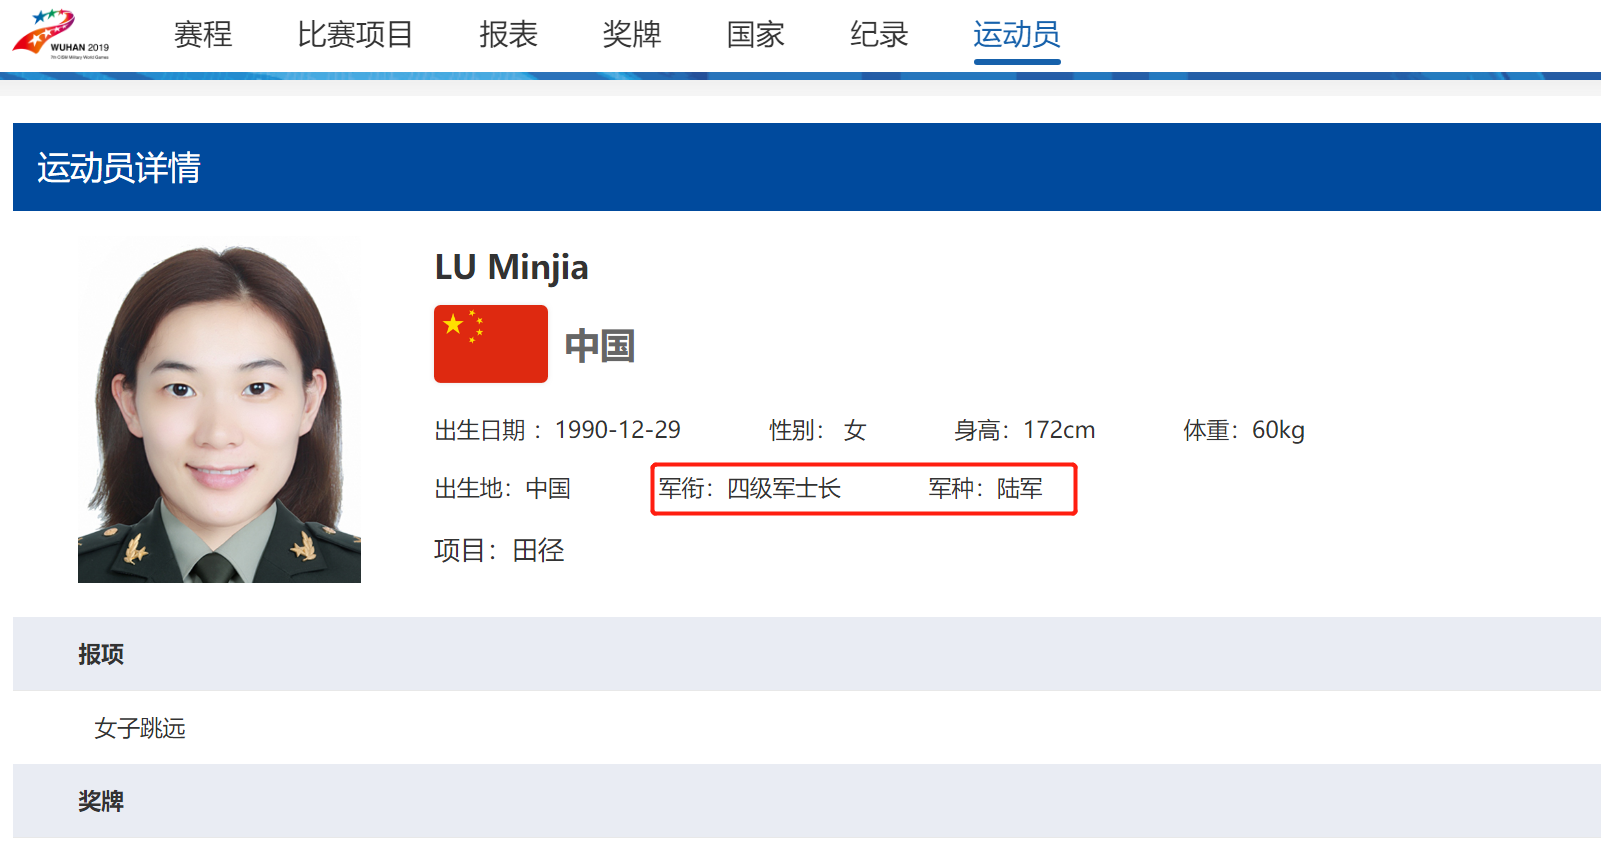
Task: Click the athlete portrait photo
Action: tap(219, 410)
